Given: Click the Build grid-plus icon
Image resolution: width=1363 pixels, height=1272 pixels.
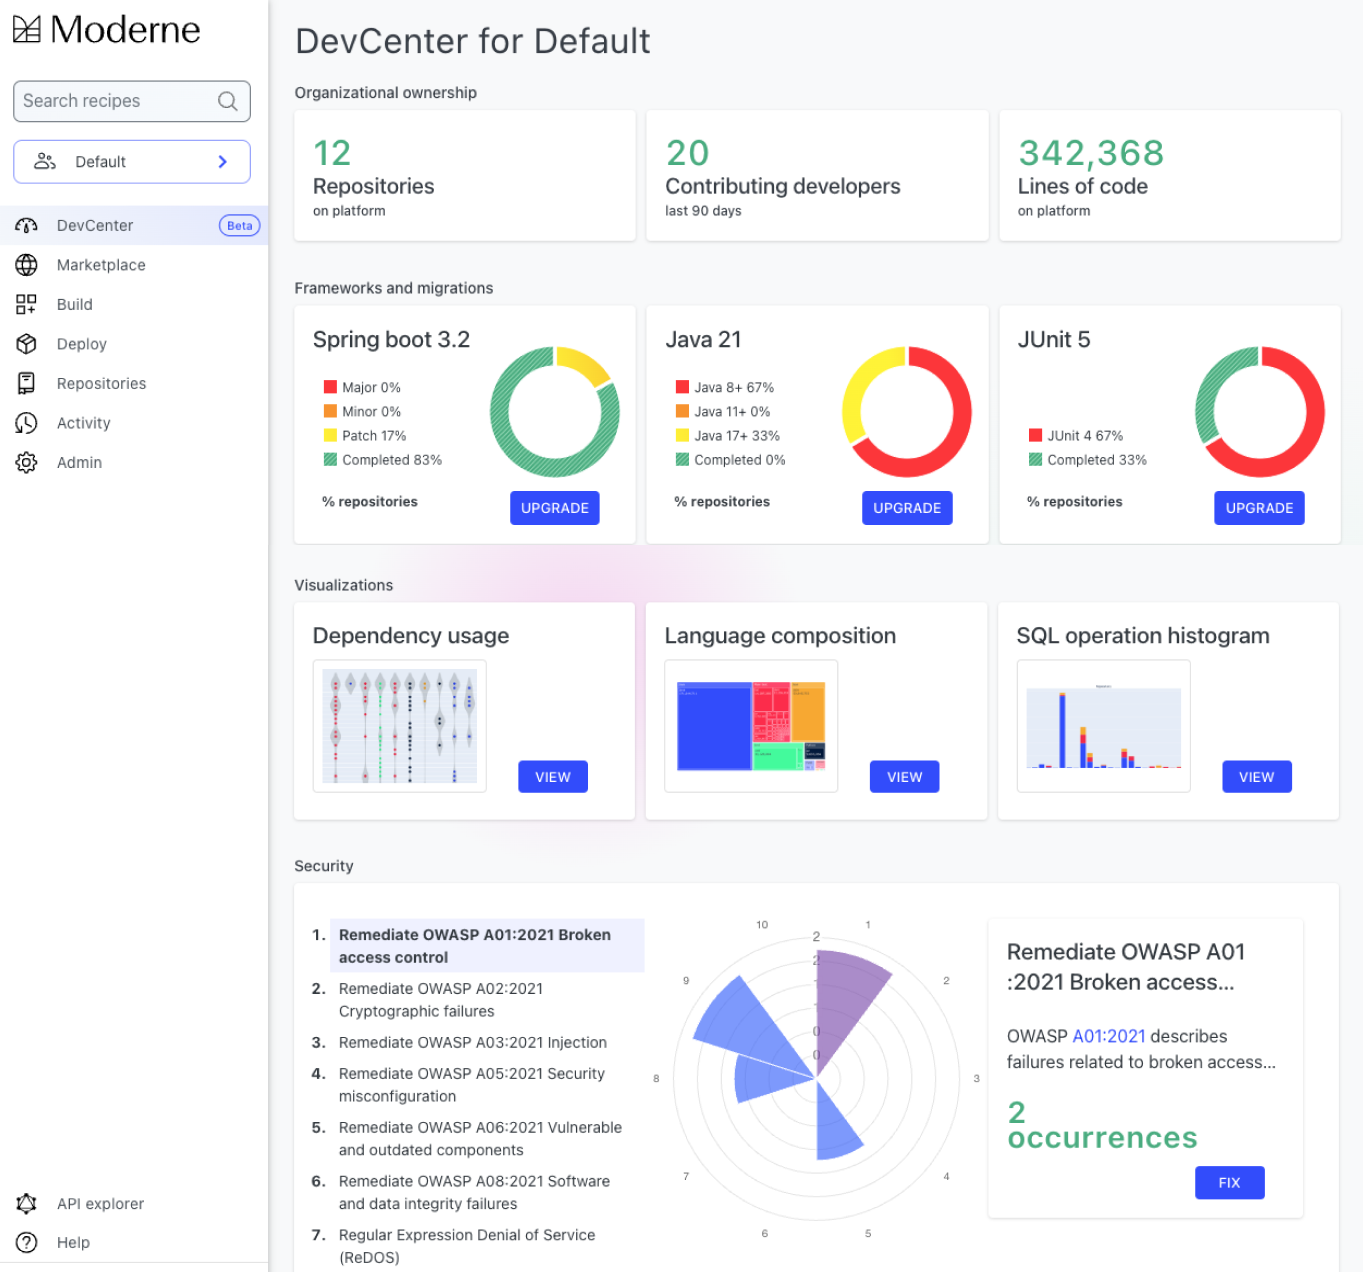Looking at the screenshot, I should coord(27,304).
